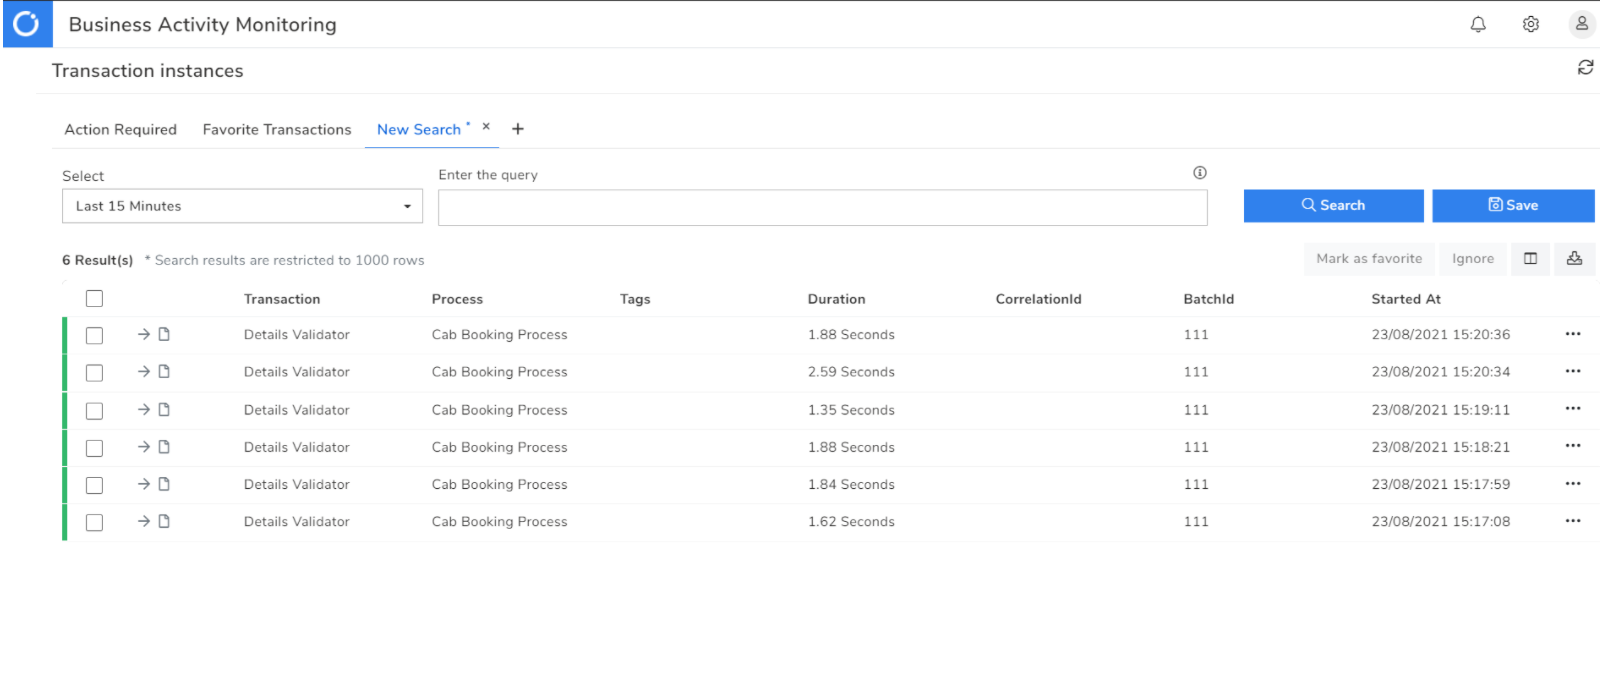Toggle the select-all header checkbox
Viewport: 1600px width, 673px height.
[94, 298]
